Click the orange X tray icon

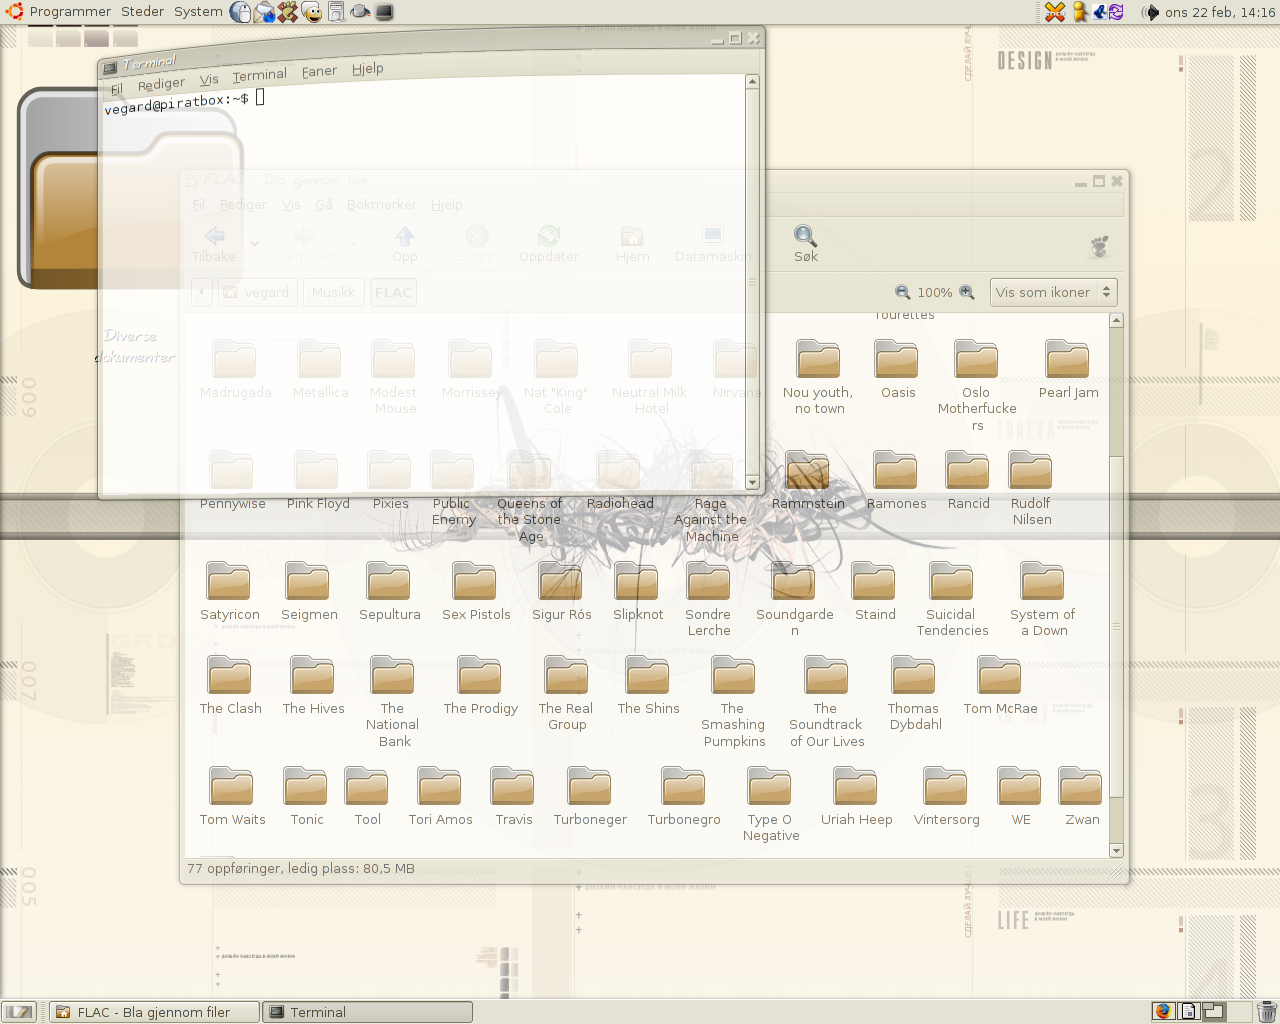(x=1055, y=12)
